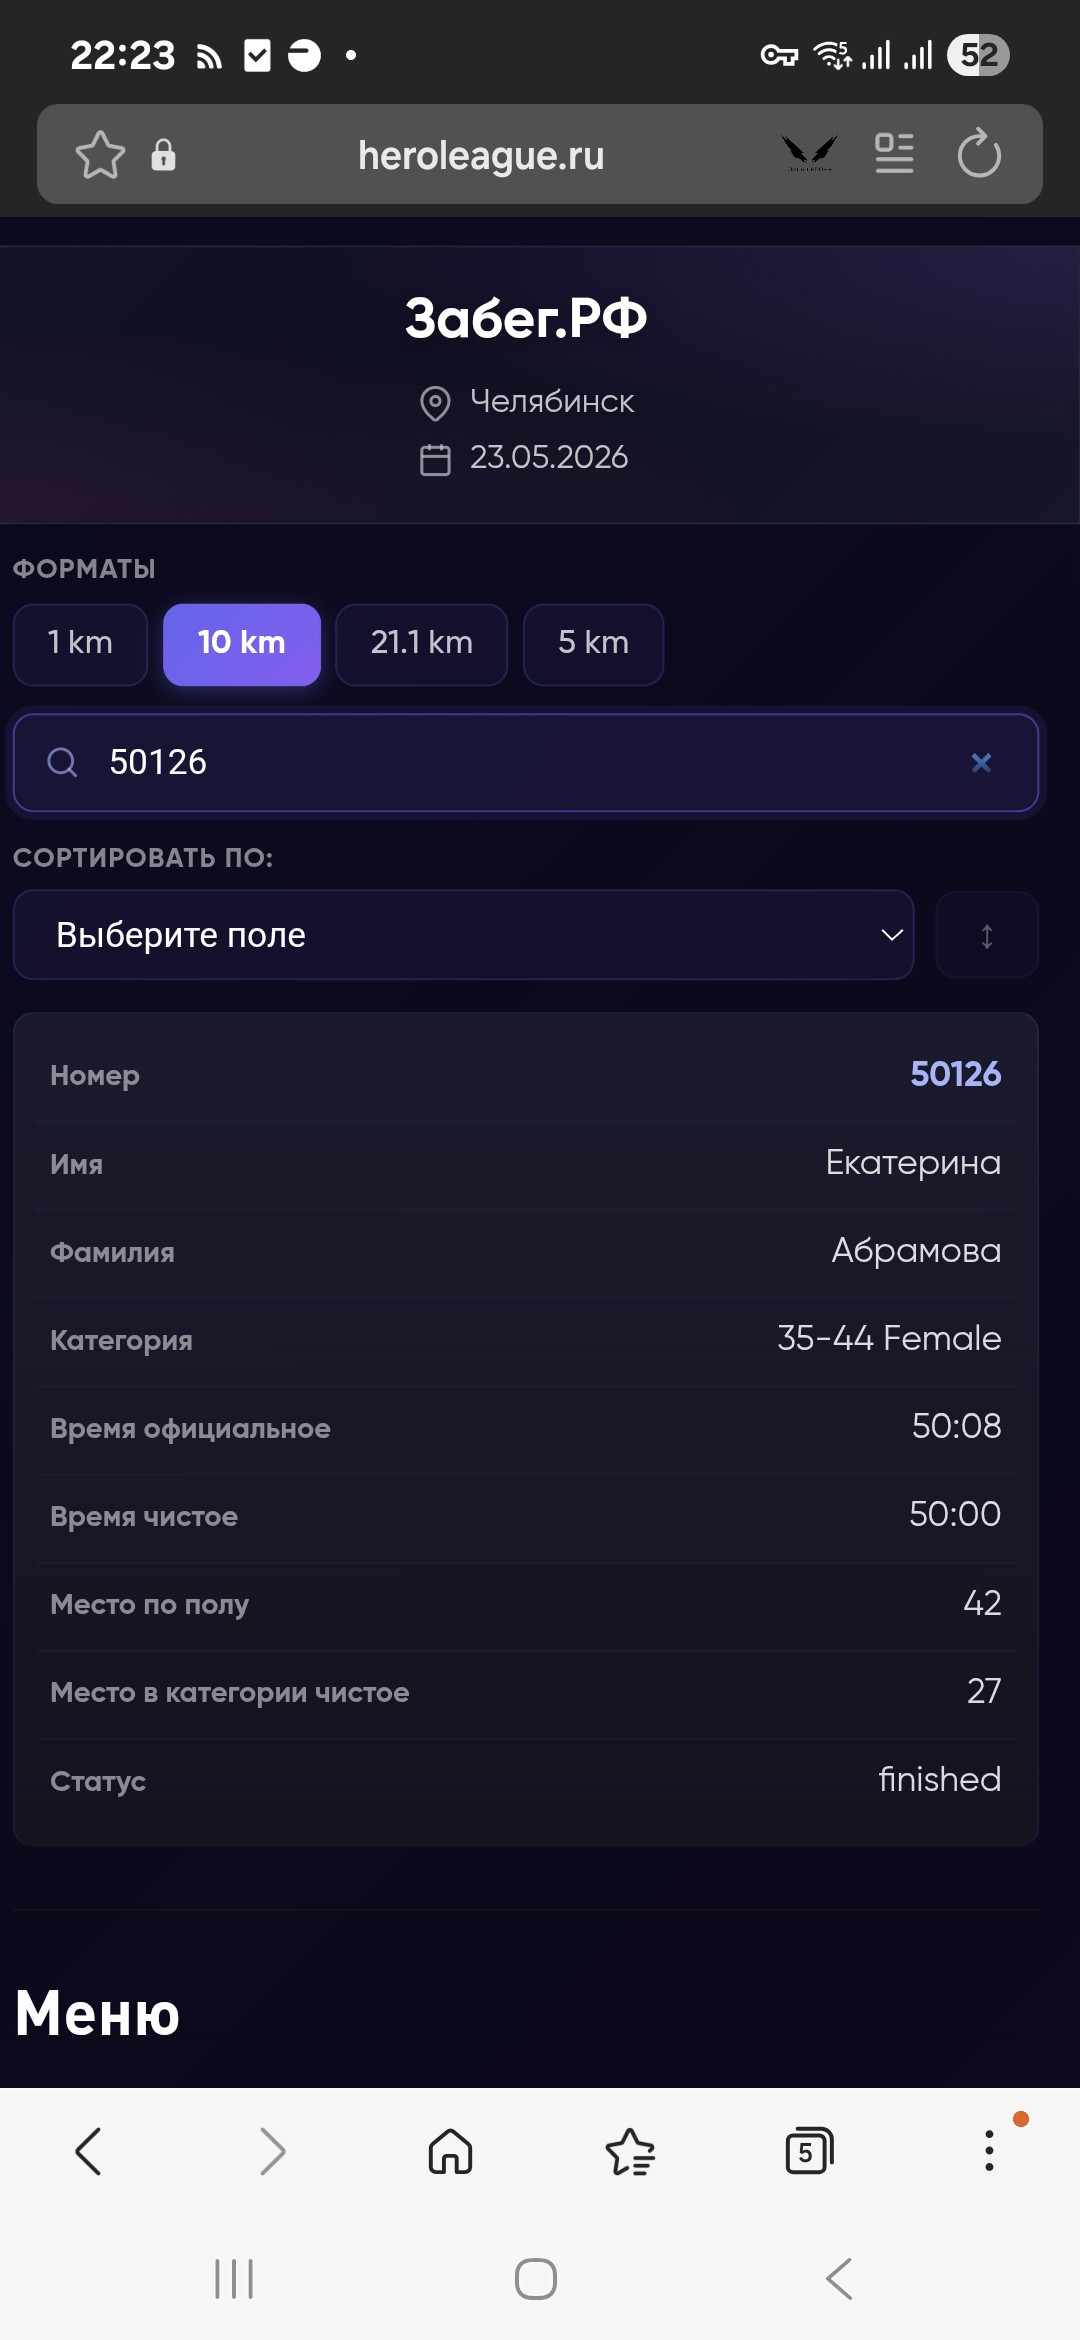1080x2340 pixels.
Task: Open browser bookmarks list icon
Action: click(630, 2151)
